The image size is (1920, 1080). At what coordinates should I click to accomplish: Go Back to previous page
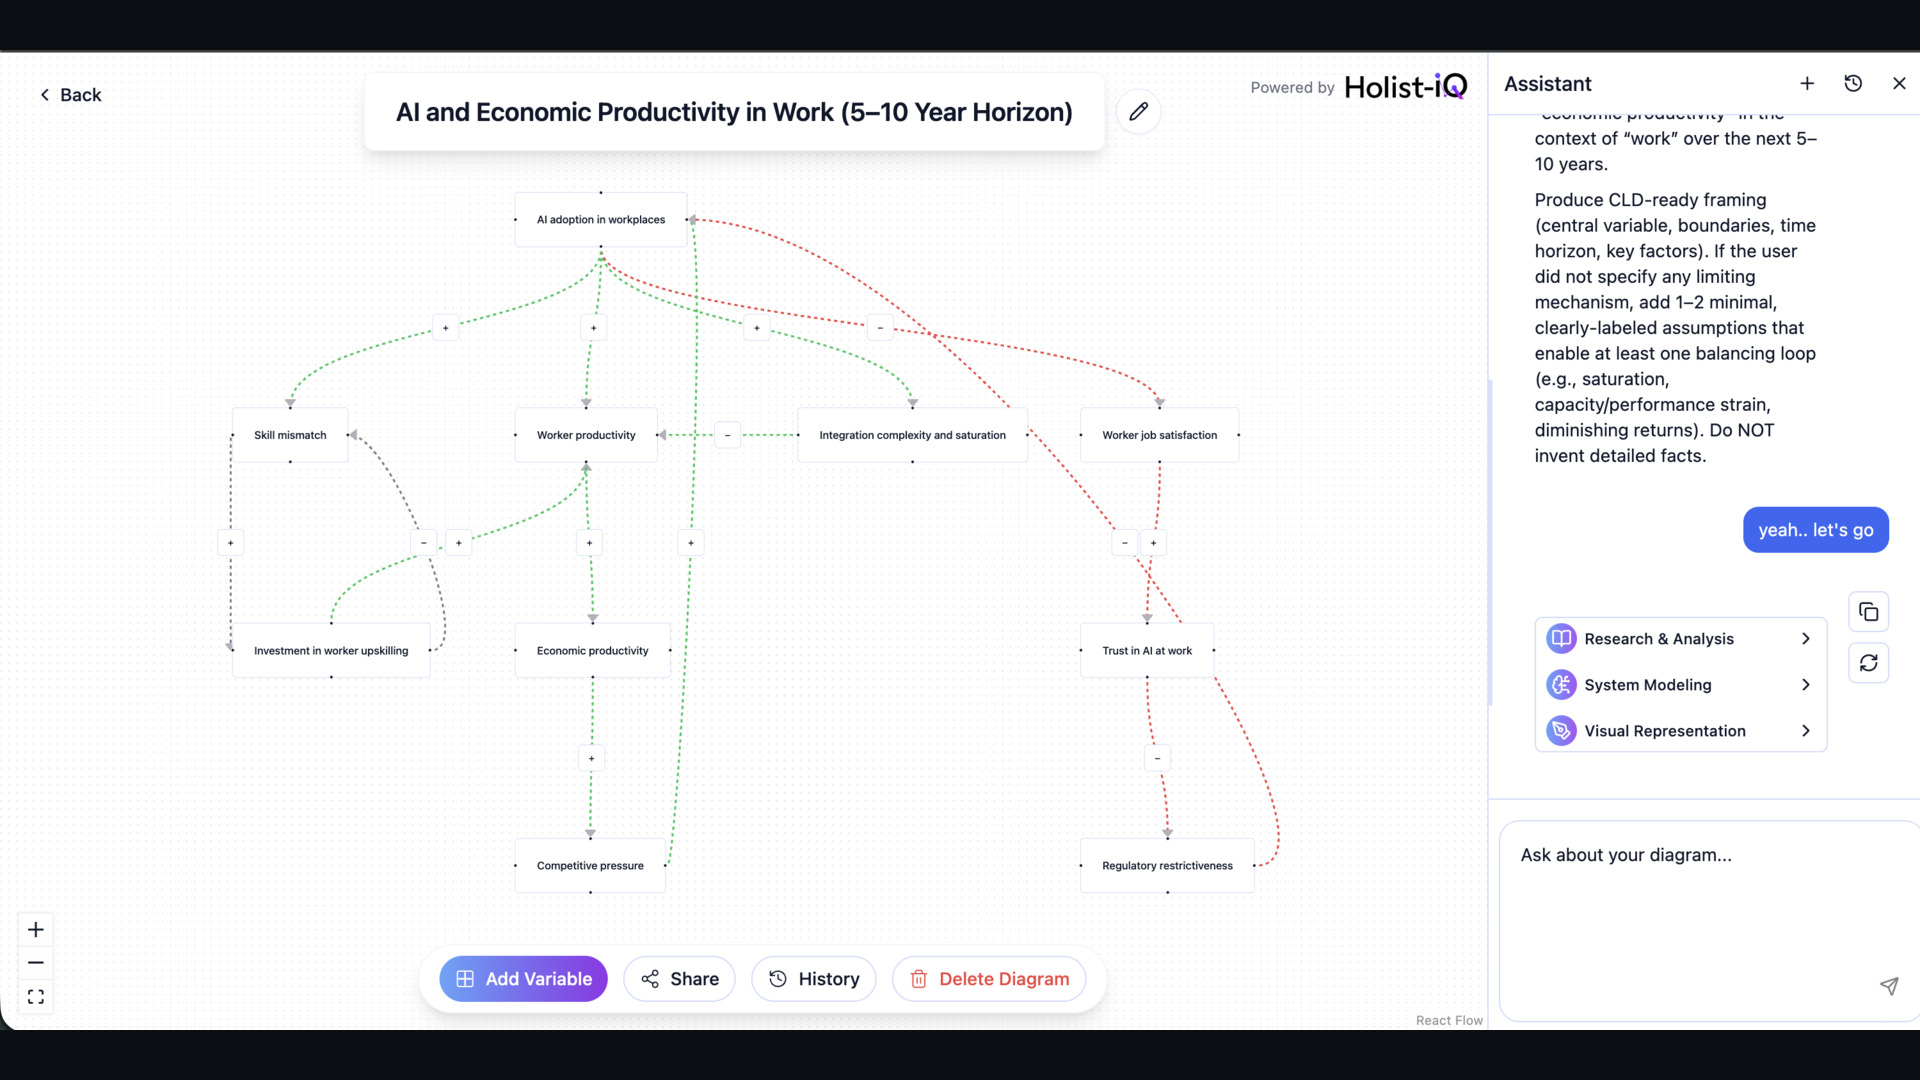tap(70, 95)
